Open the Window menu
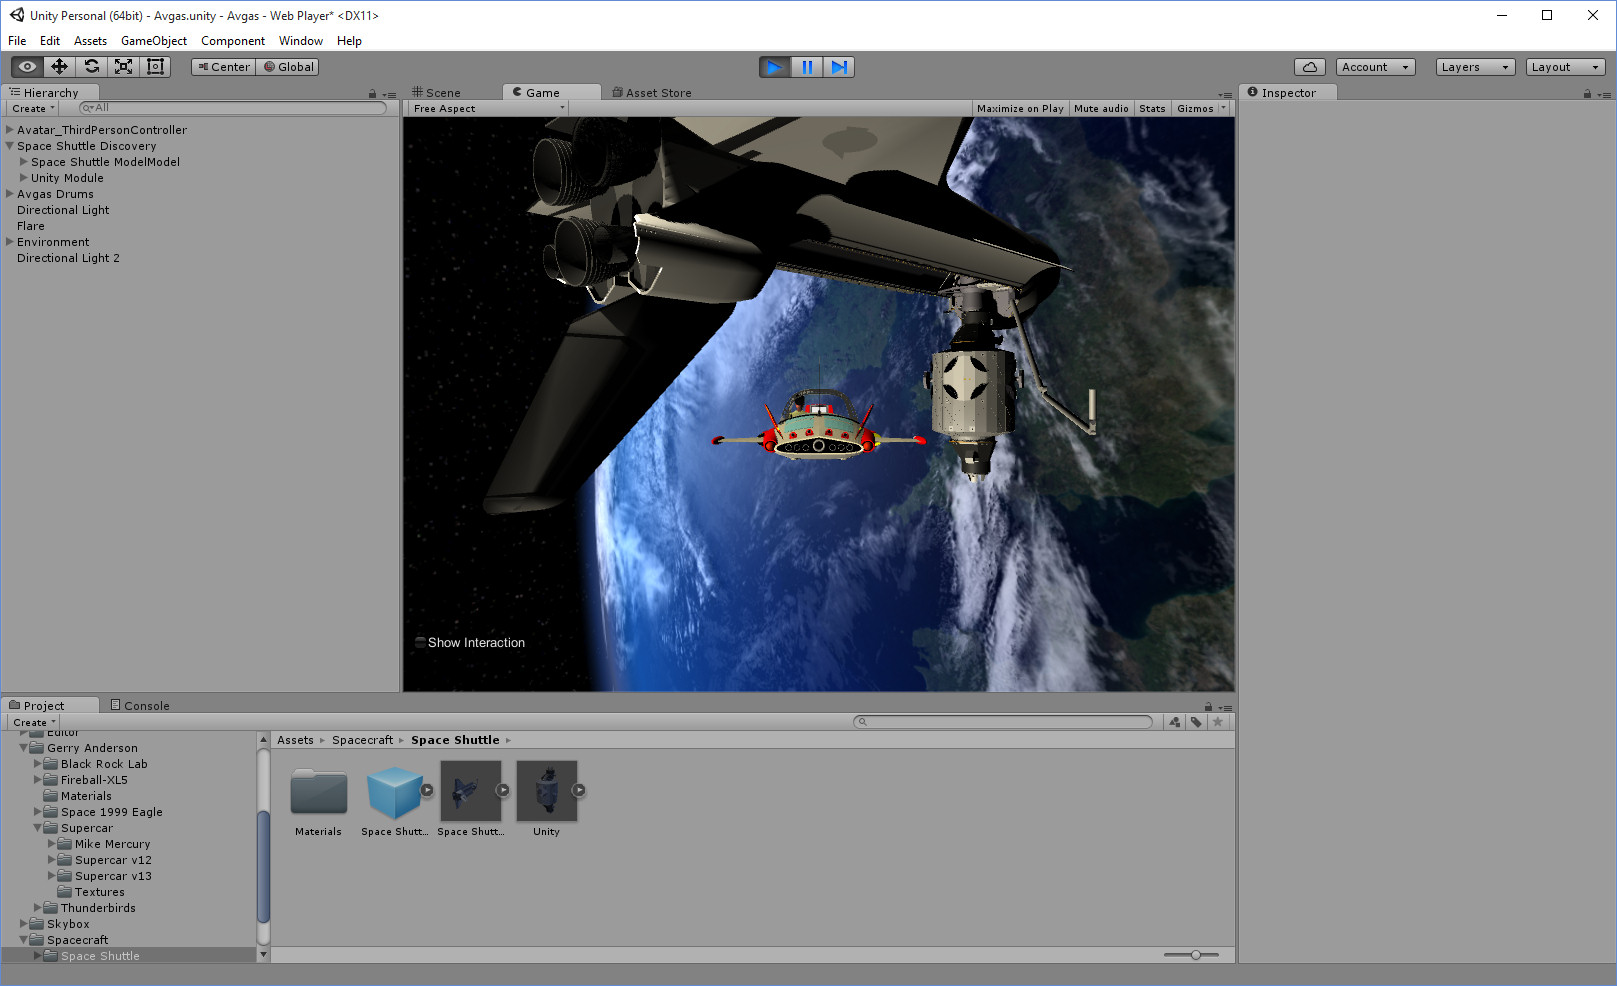Viewport: 1617px width, 986px height. (300, 41)
